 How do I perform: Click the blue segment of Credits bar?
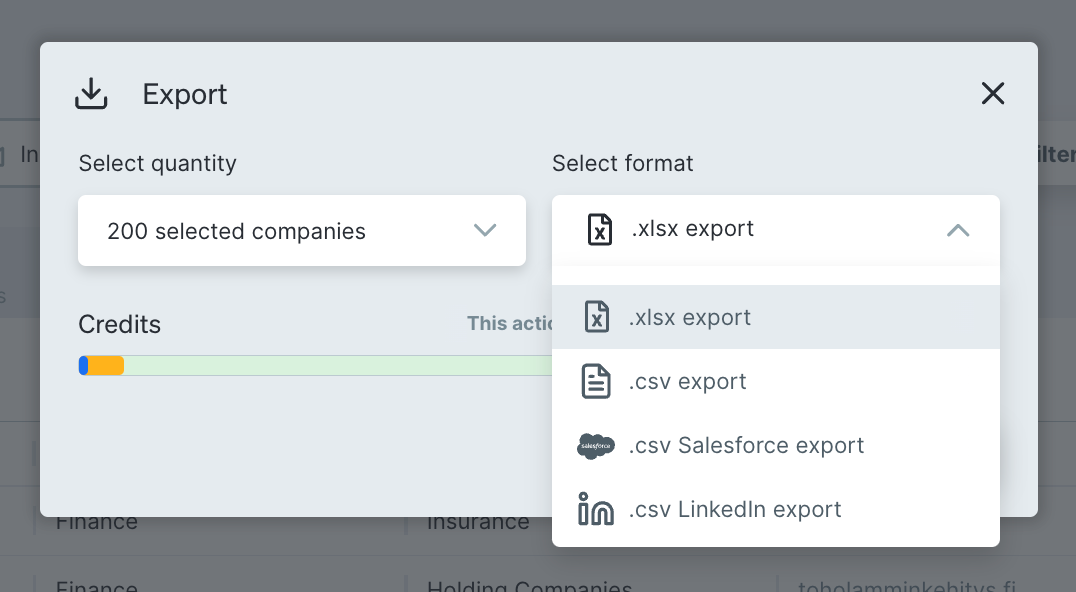(x=84, y=366)
